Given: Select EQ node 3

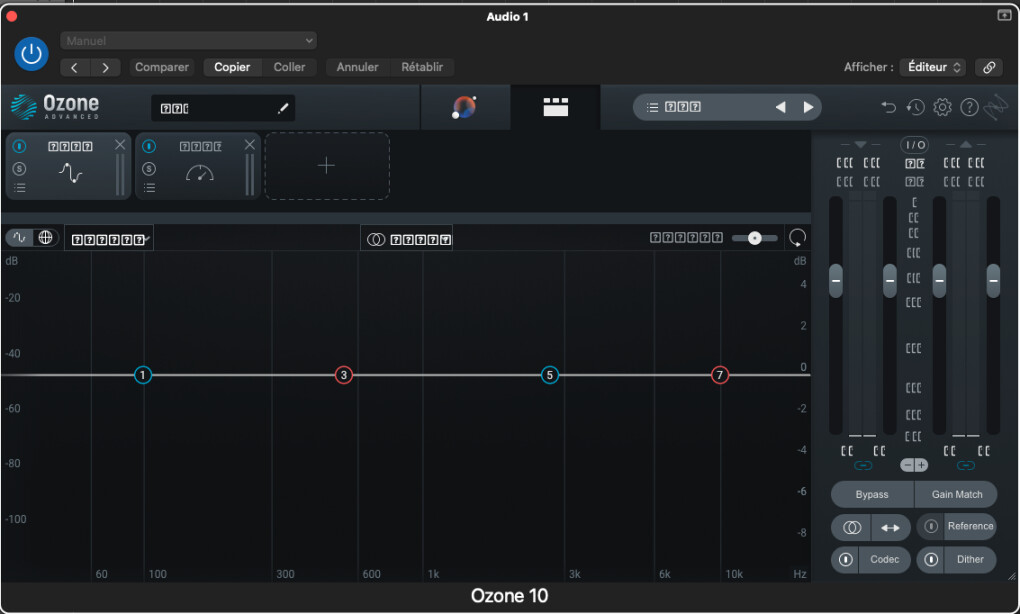Looking at the screenshot, I should click(x=343, y=375).
